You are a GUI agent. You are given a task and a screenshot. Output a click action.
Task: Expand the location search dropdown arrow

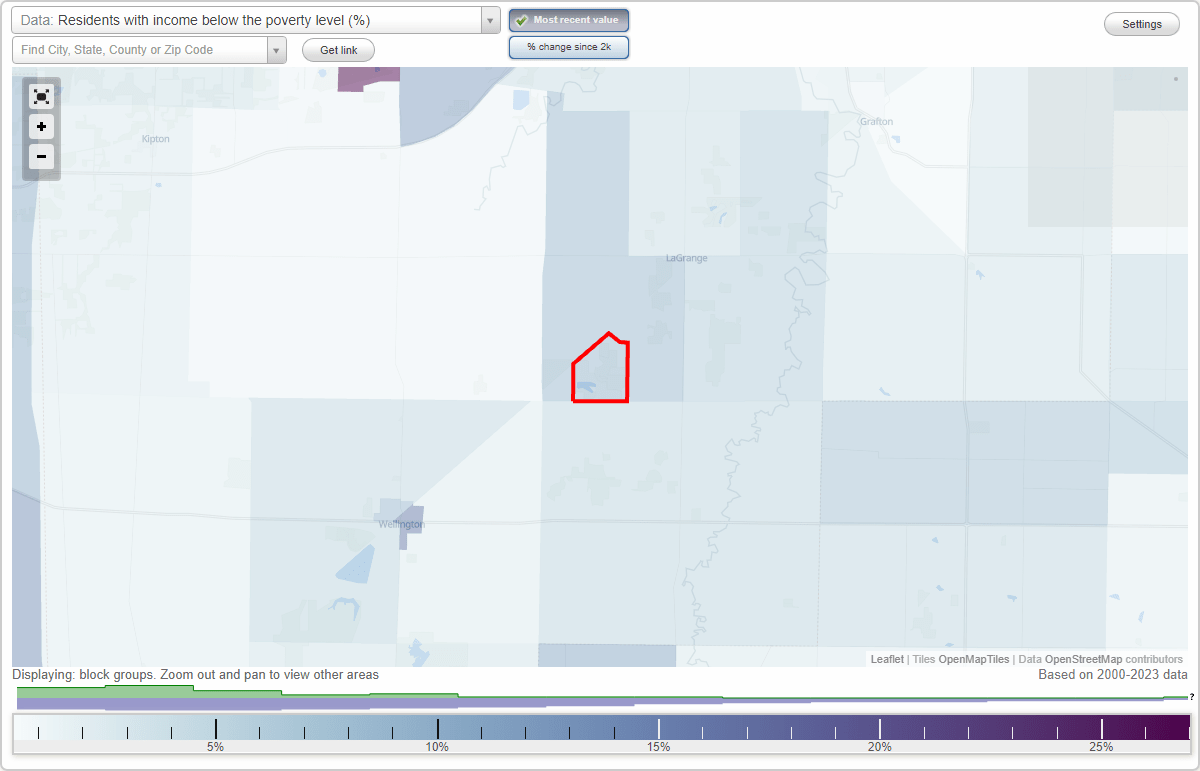click(276, 49)
